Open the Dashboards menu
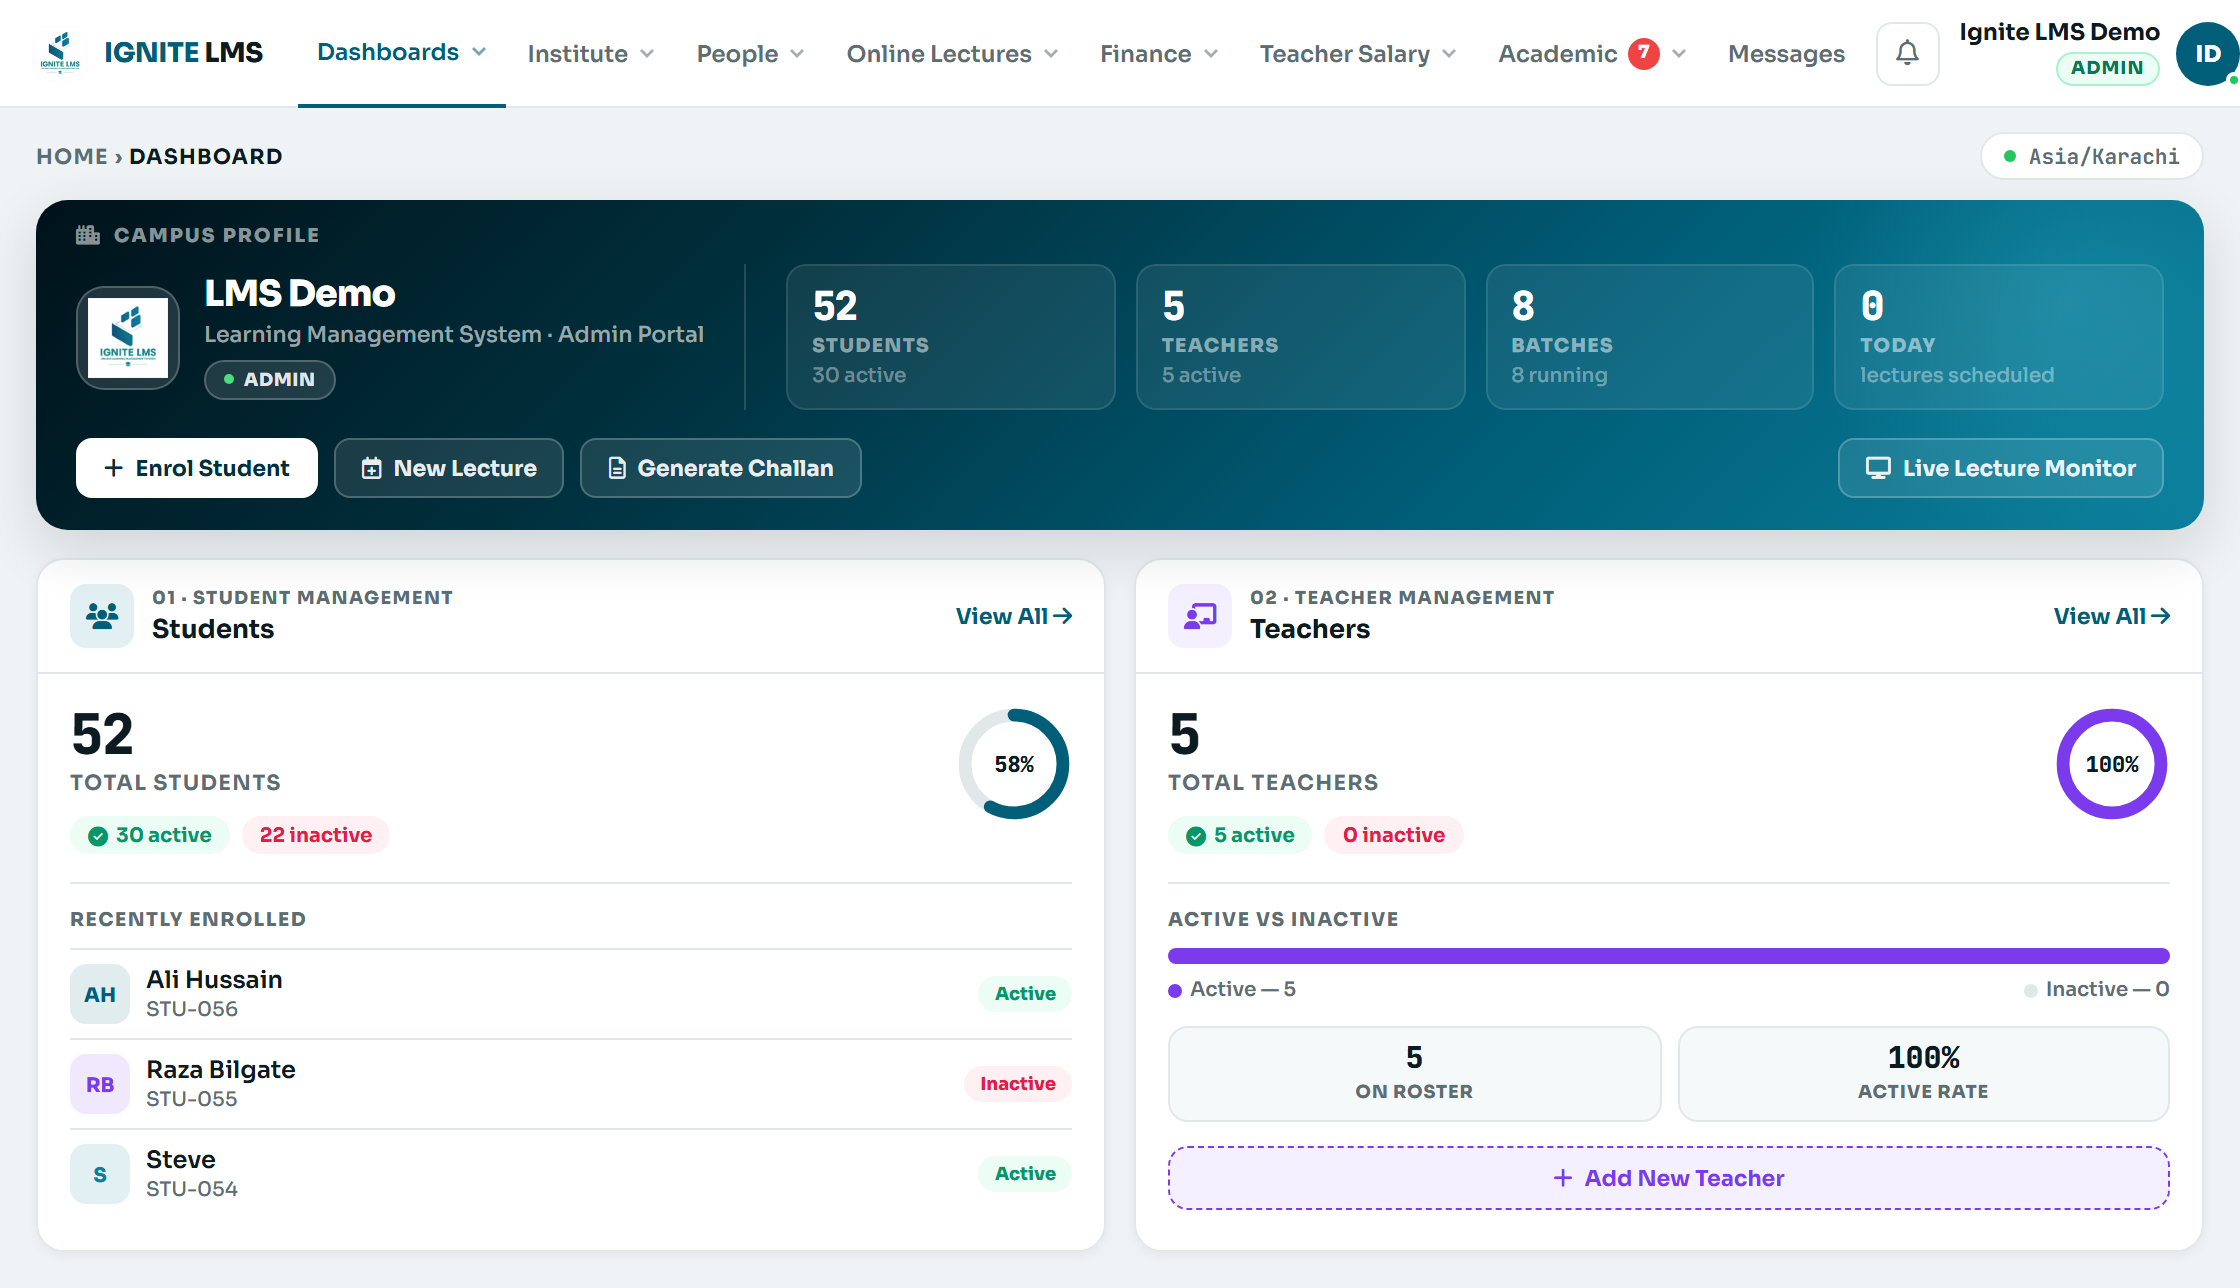This screenshot has height=1288, width=2240. (x=402, y=52)
